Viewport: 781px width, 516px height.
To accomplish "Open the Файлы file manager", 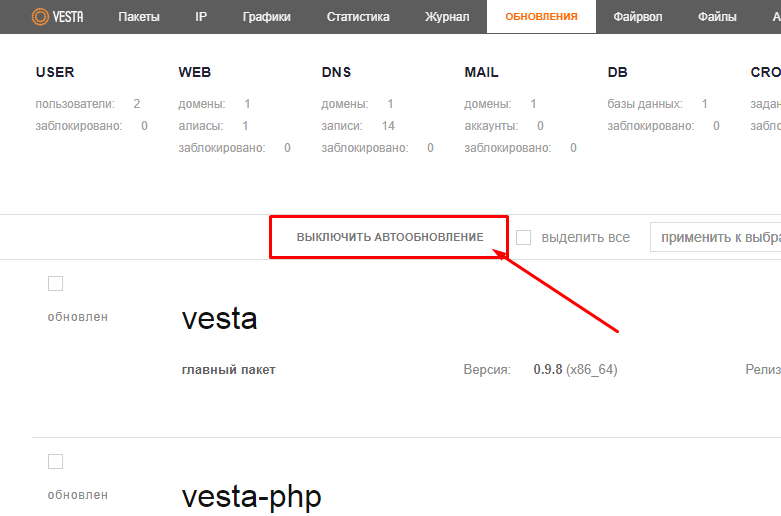I will 717,17.
